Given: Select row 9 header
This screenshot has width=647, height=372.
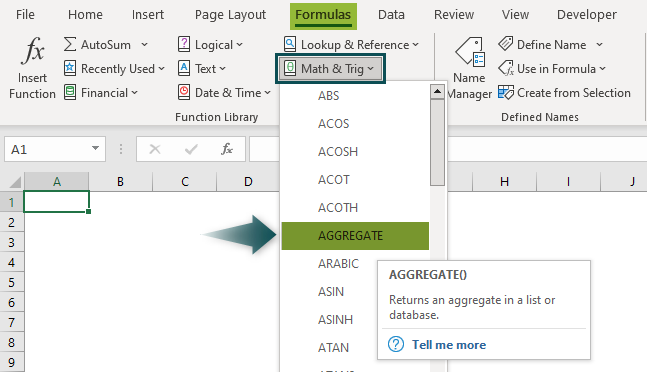Looking at the screenshot, I should (12, 362).
